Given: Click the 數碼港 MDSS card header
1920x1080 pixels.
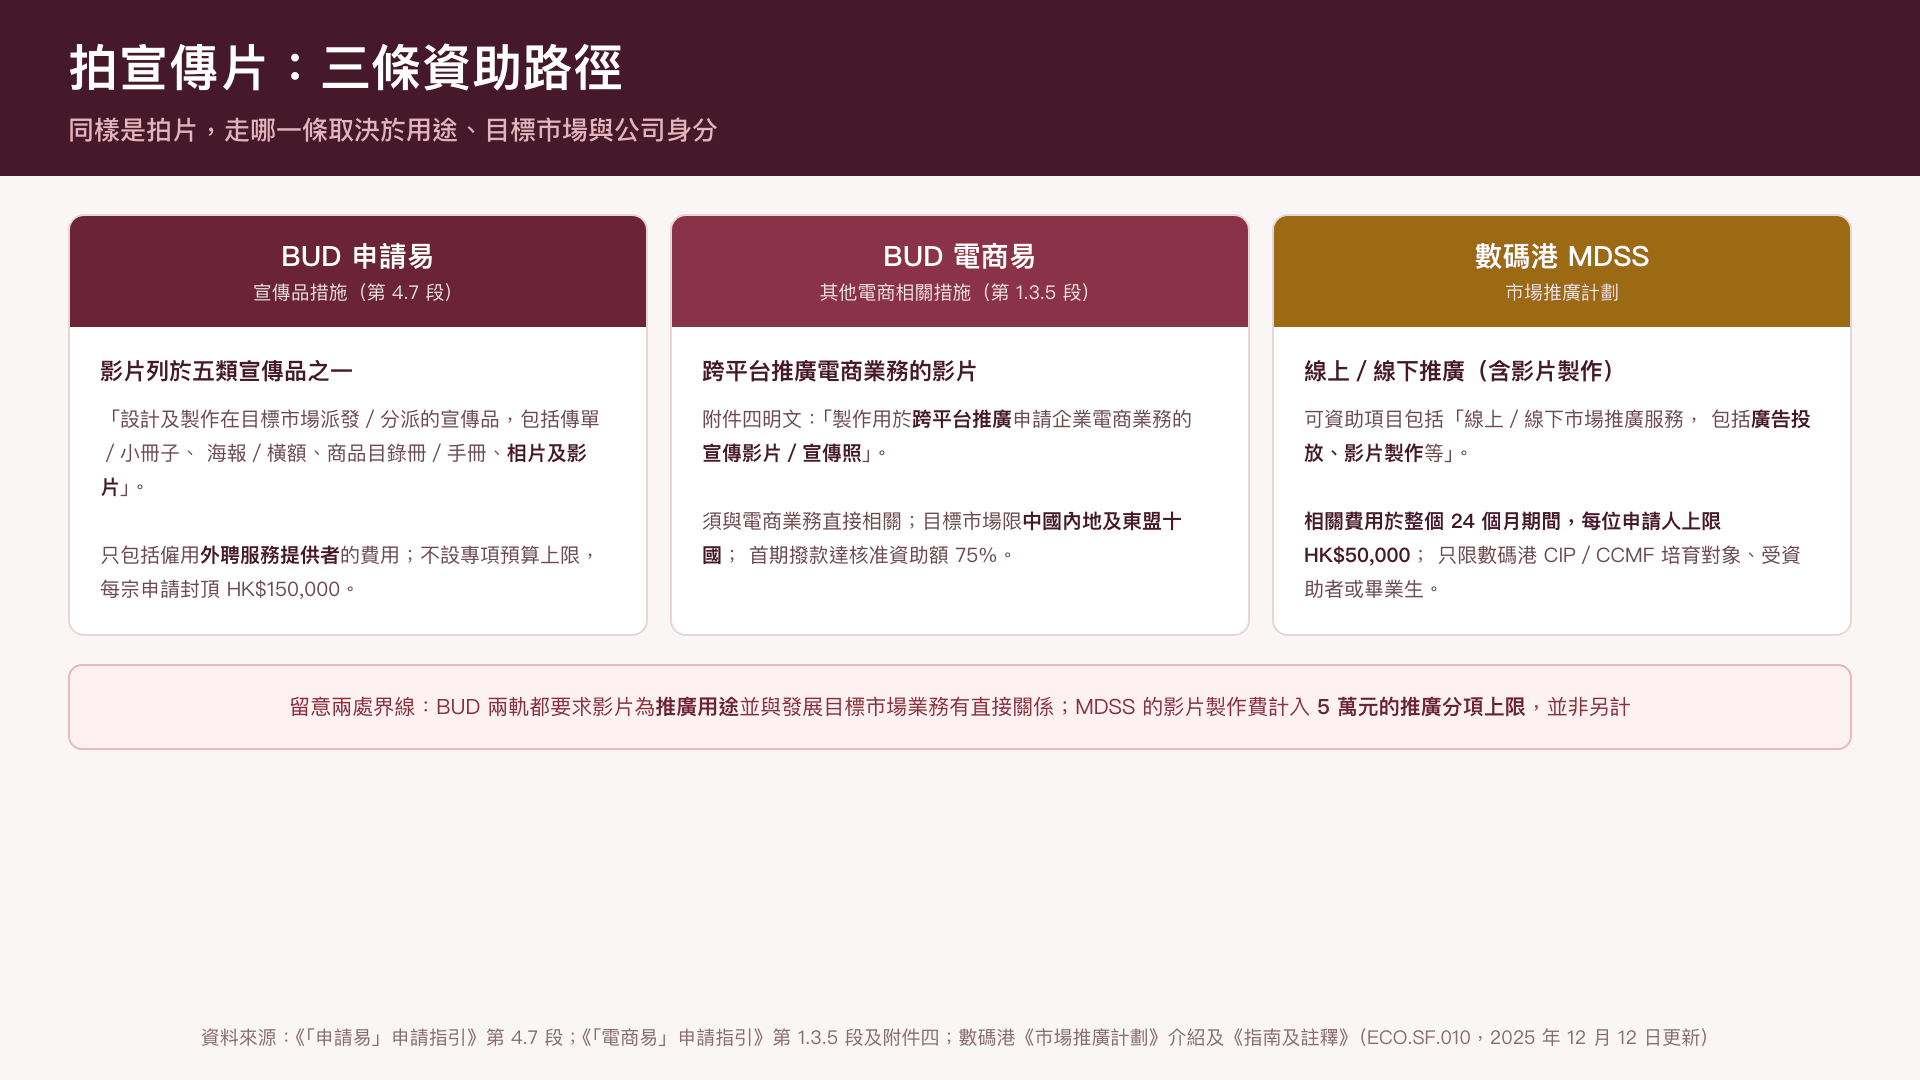Looking at the screenshot, I should (1562, 271).
